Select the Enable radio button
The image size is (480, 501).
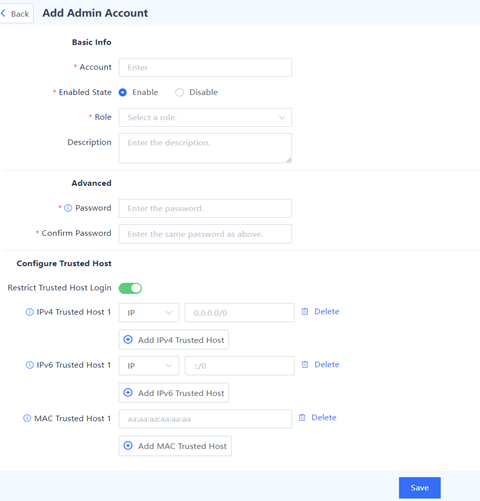[123, 92]
